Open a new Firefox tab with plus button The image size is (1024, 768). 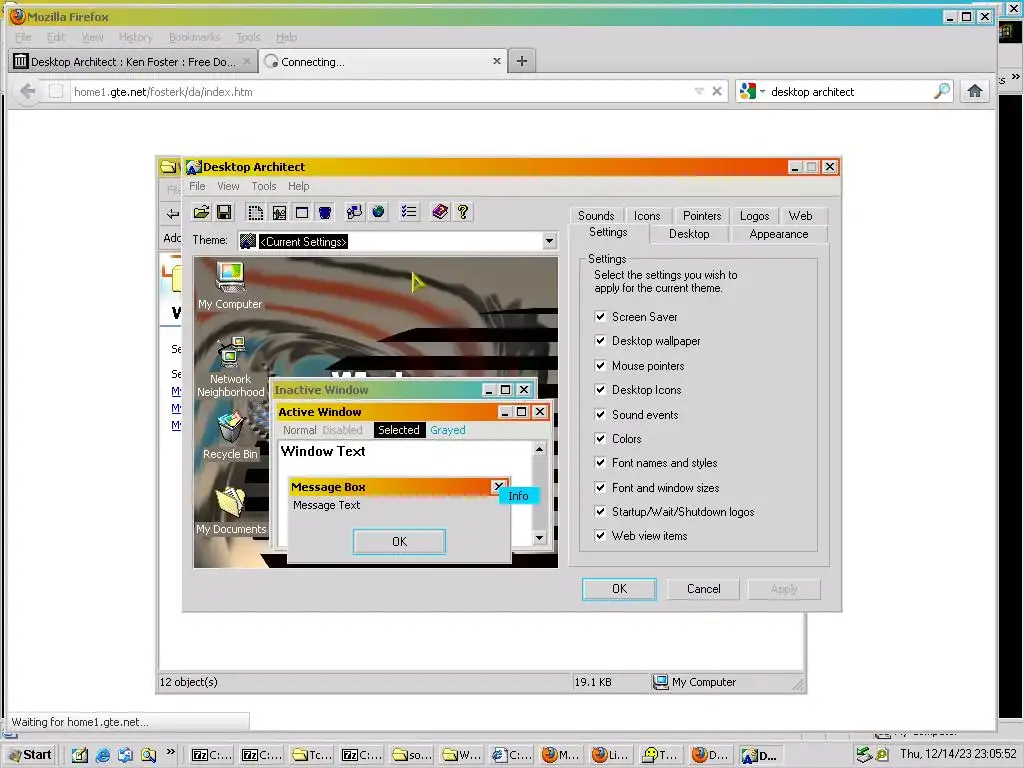pyautogui.click(x=522, y=61)
